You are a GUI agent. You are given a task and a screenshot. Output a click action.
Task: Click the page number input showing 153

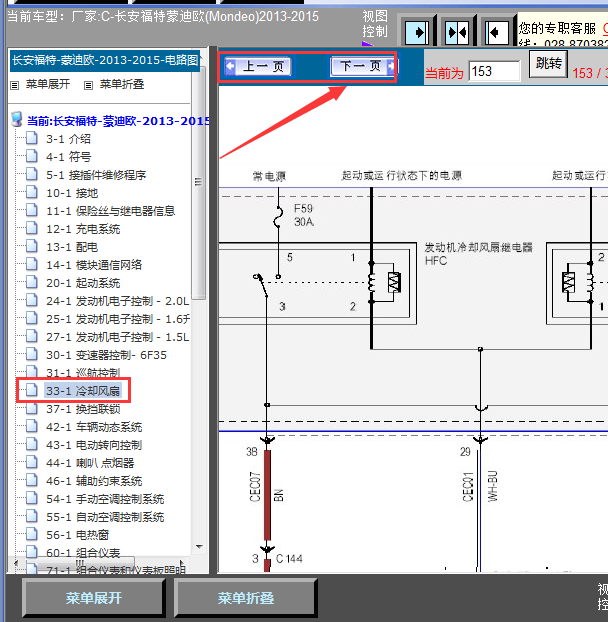494,71
